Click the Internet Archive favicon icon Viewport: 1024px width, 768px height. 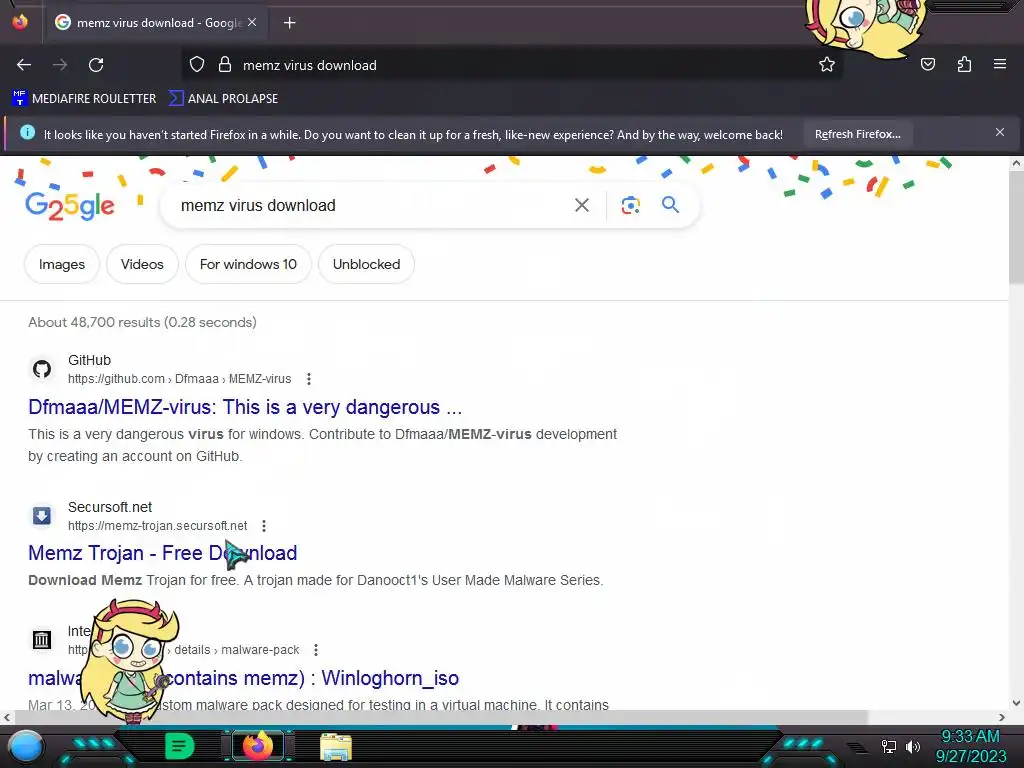point(42,639)
